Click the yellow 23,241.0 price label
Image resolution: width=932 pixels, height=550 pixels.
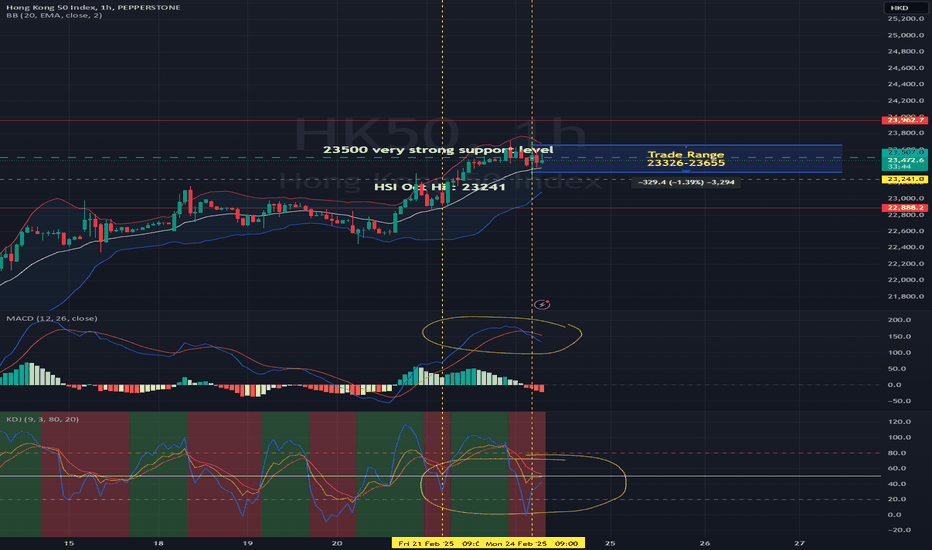(x=906, y=179)
